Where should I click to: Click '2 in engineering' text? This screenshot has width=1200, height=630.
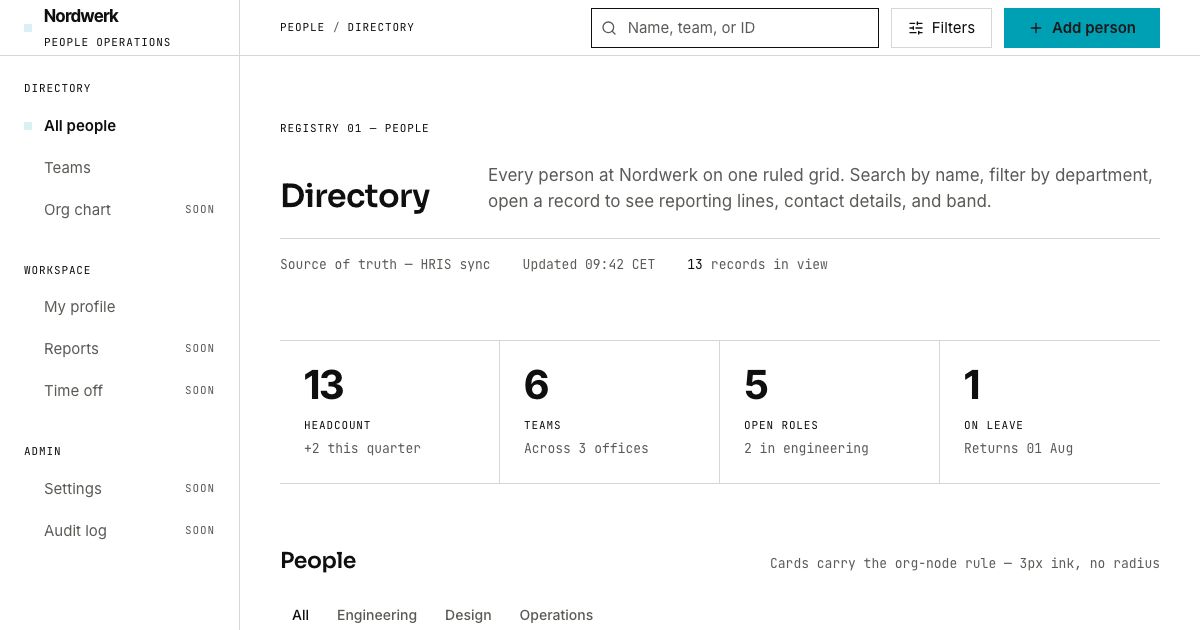click(x=806, y=449)
